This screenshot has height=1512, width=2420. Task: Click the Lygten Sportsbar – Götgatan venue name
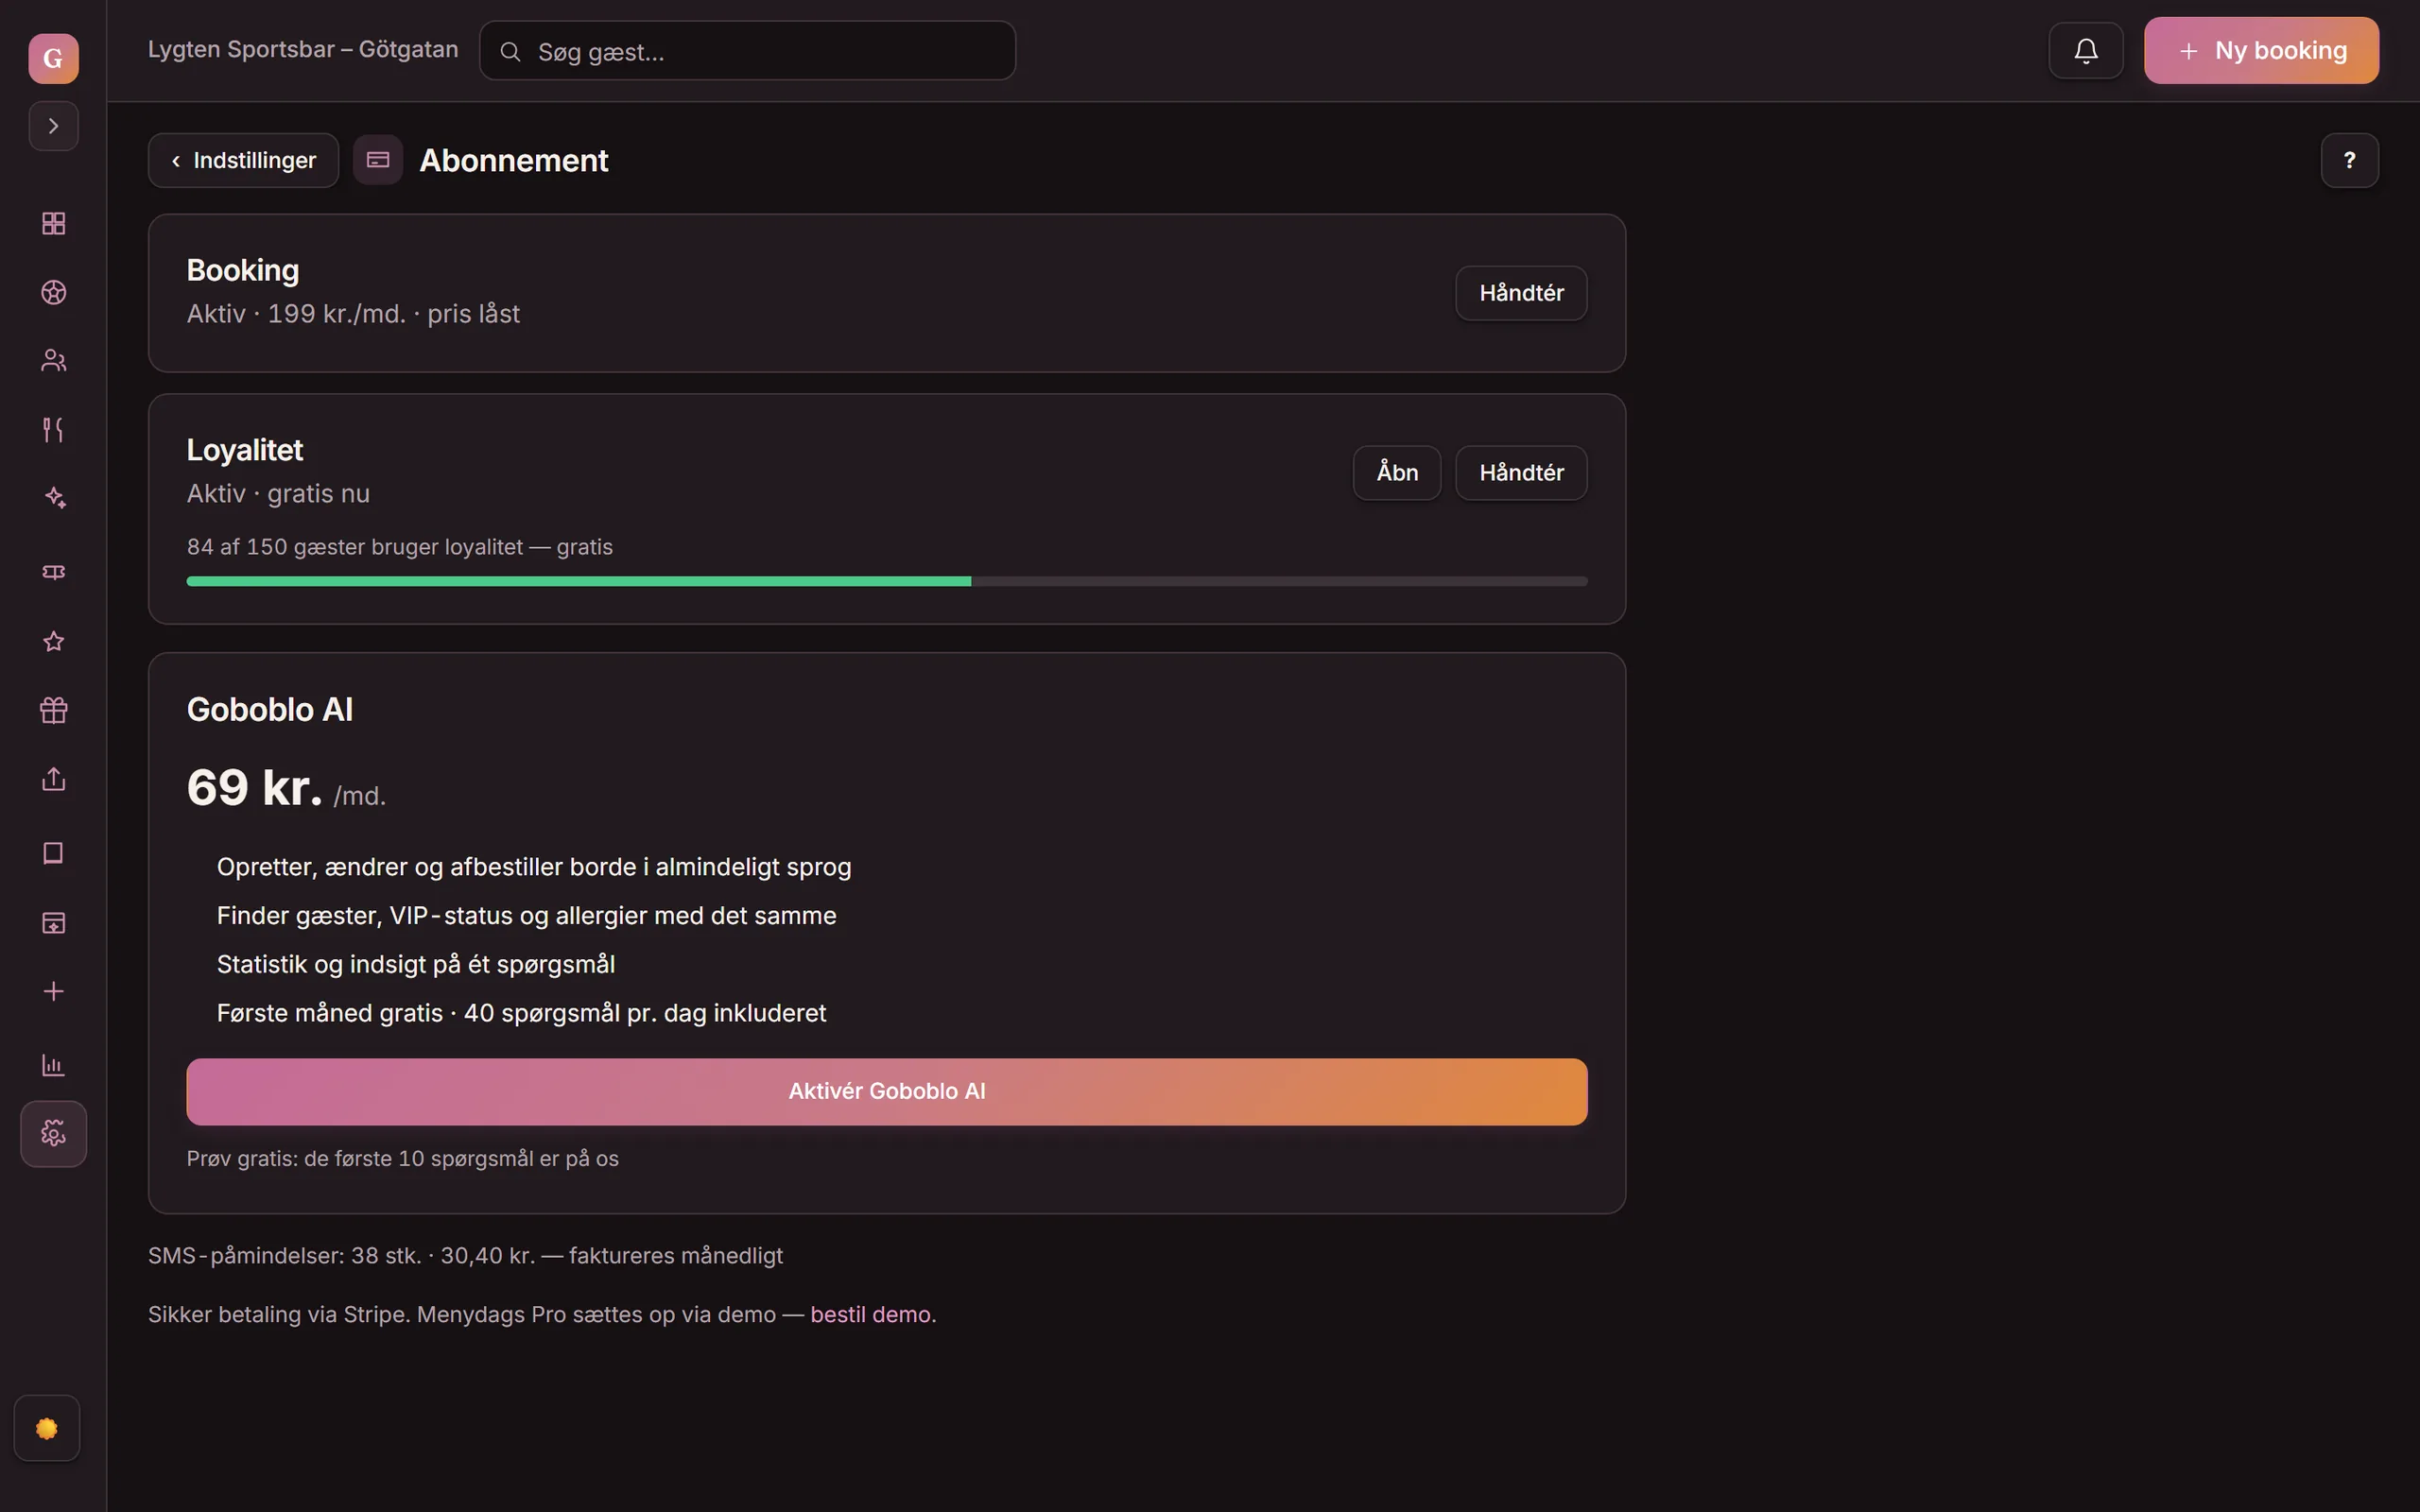click(303, 50)
